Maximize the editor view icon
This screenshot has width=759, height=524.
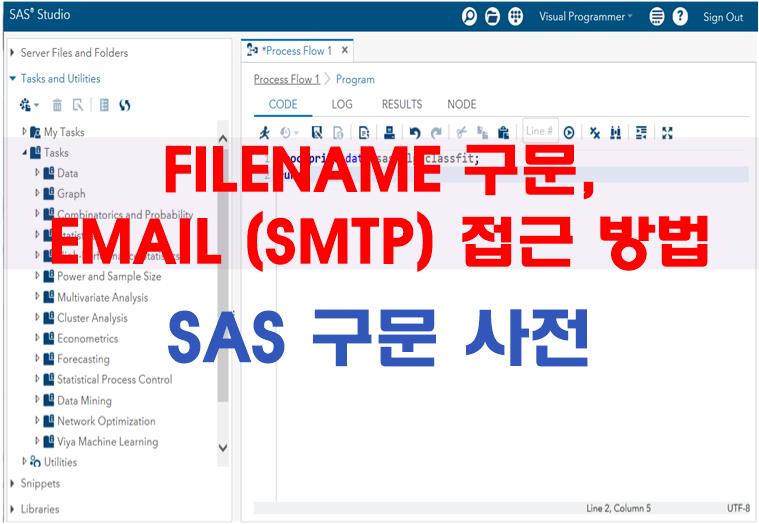tap(667, 132)
